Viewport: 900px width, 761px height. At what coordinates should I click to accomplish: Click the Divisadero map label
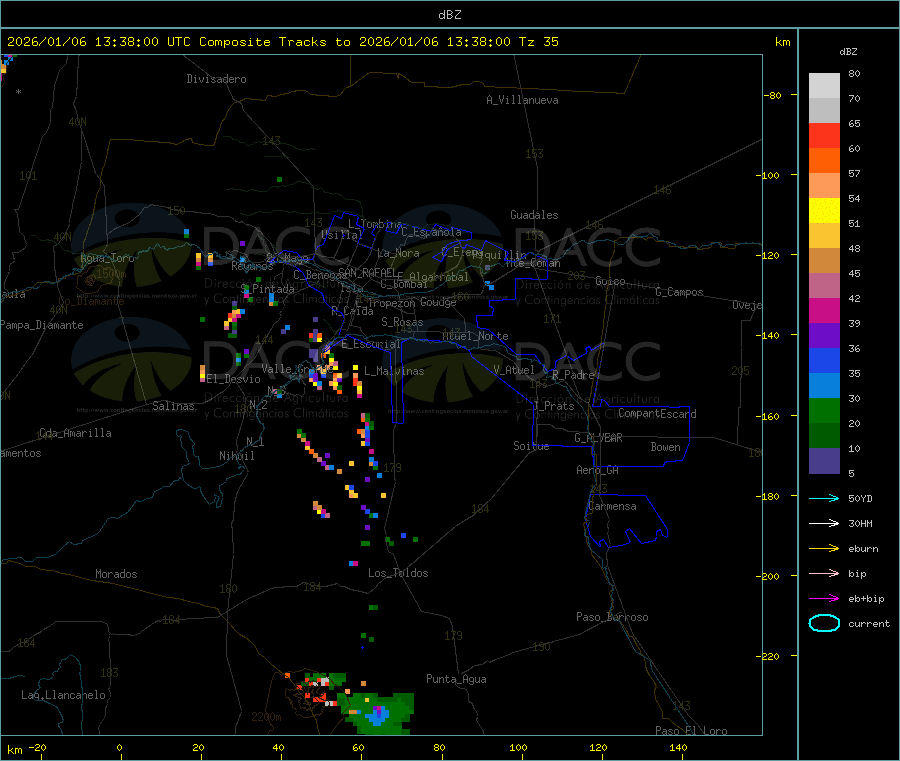tap(216, 79)
